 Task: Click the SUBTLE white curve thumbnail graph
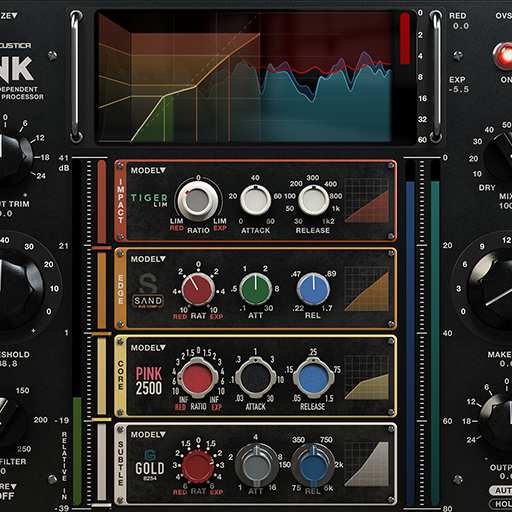point(367,464)
